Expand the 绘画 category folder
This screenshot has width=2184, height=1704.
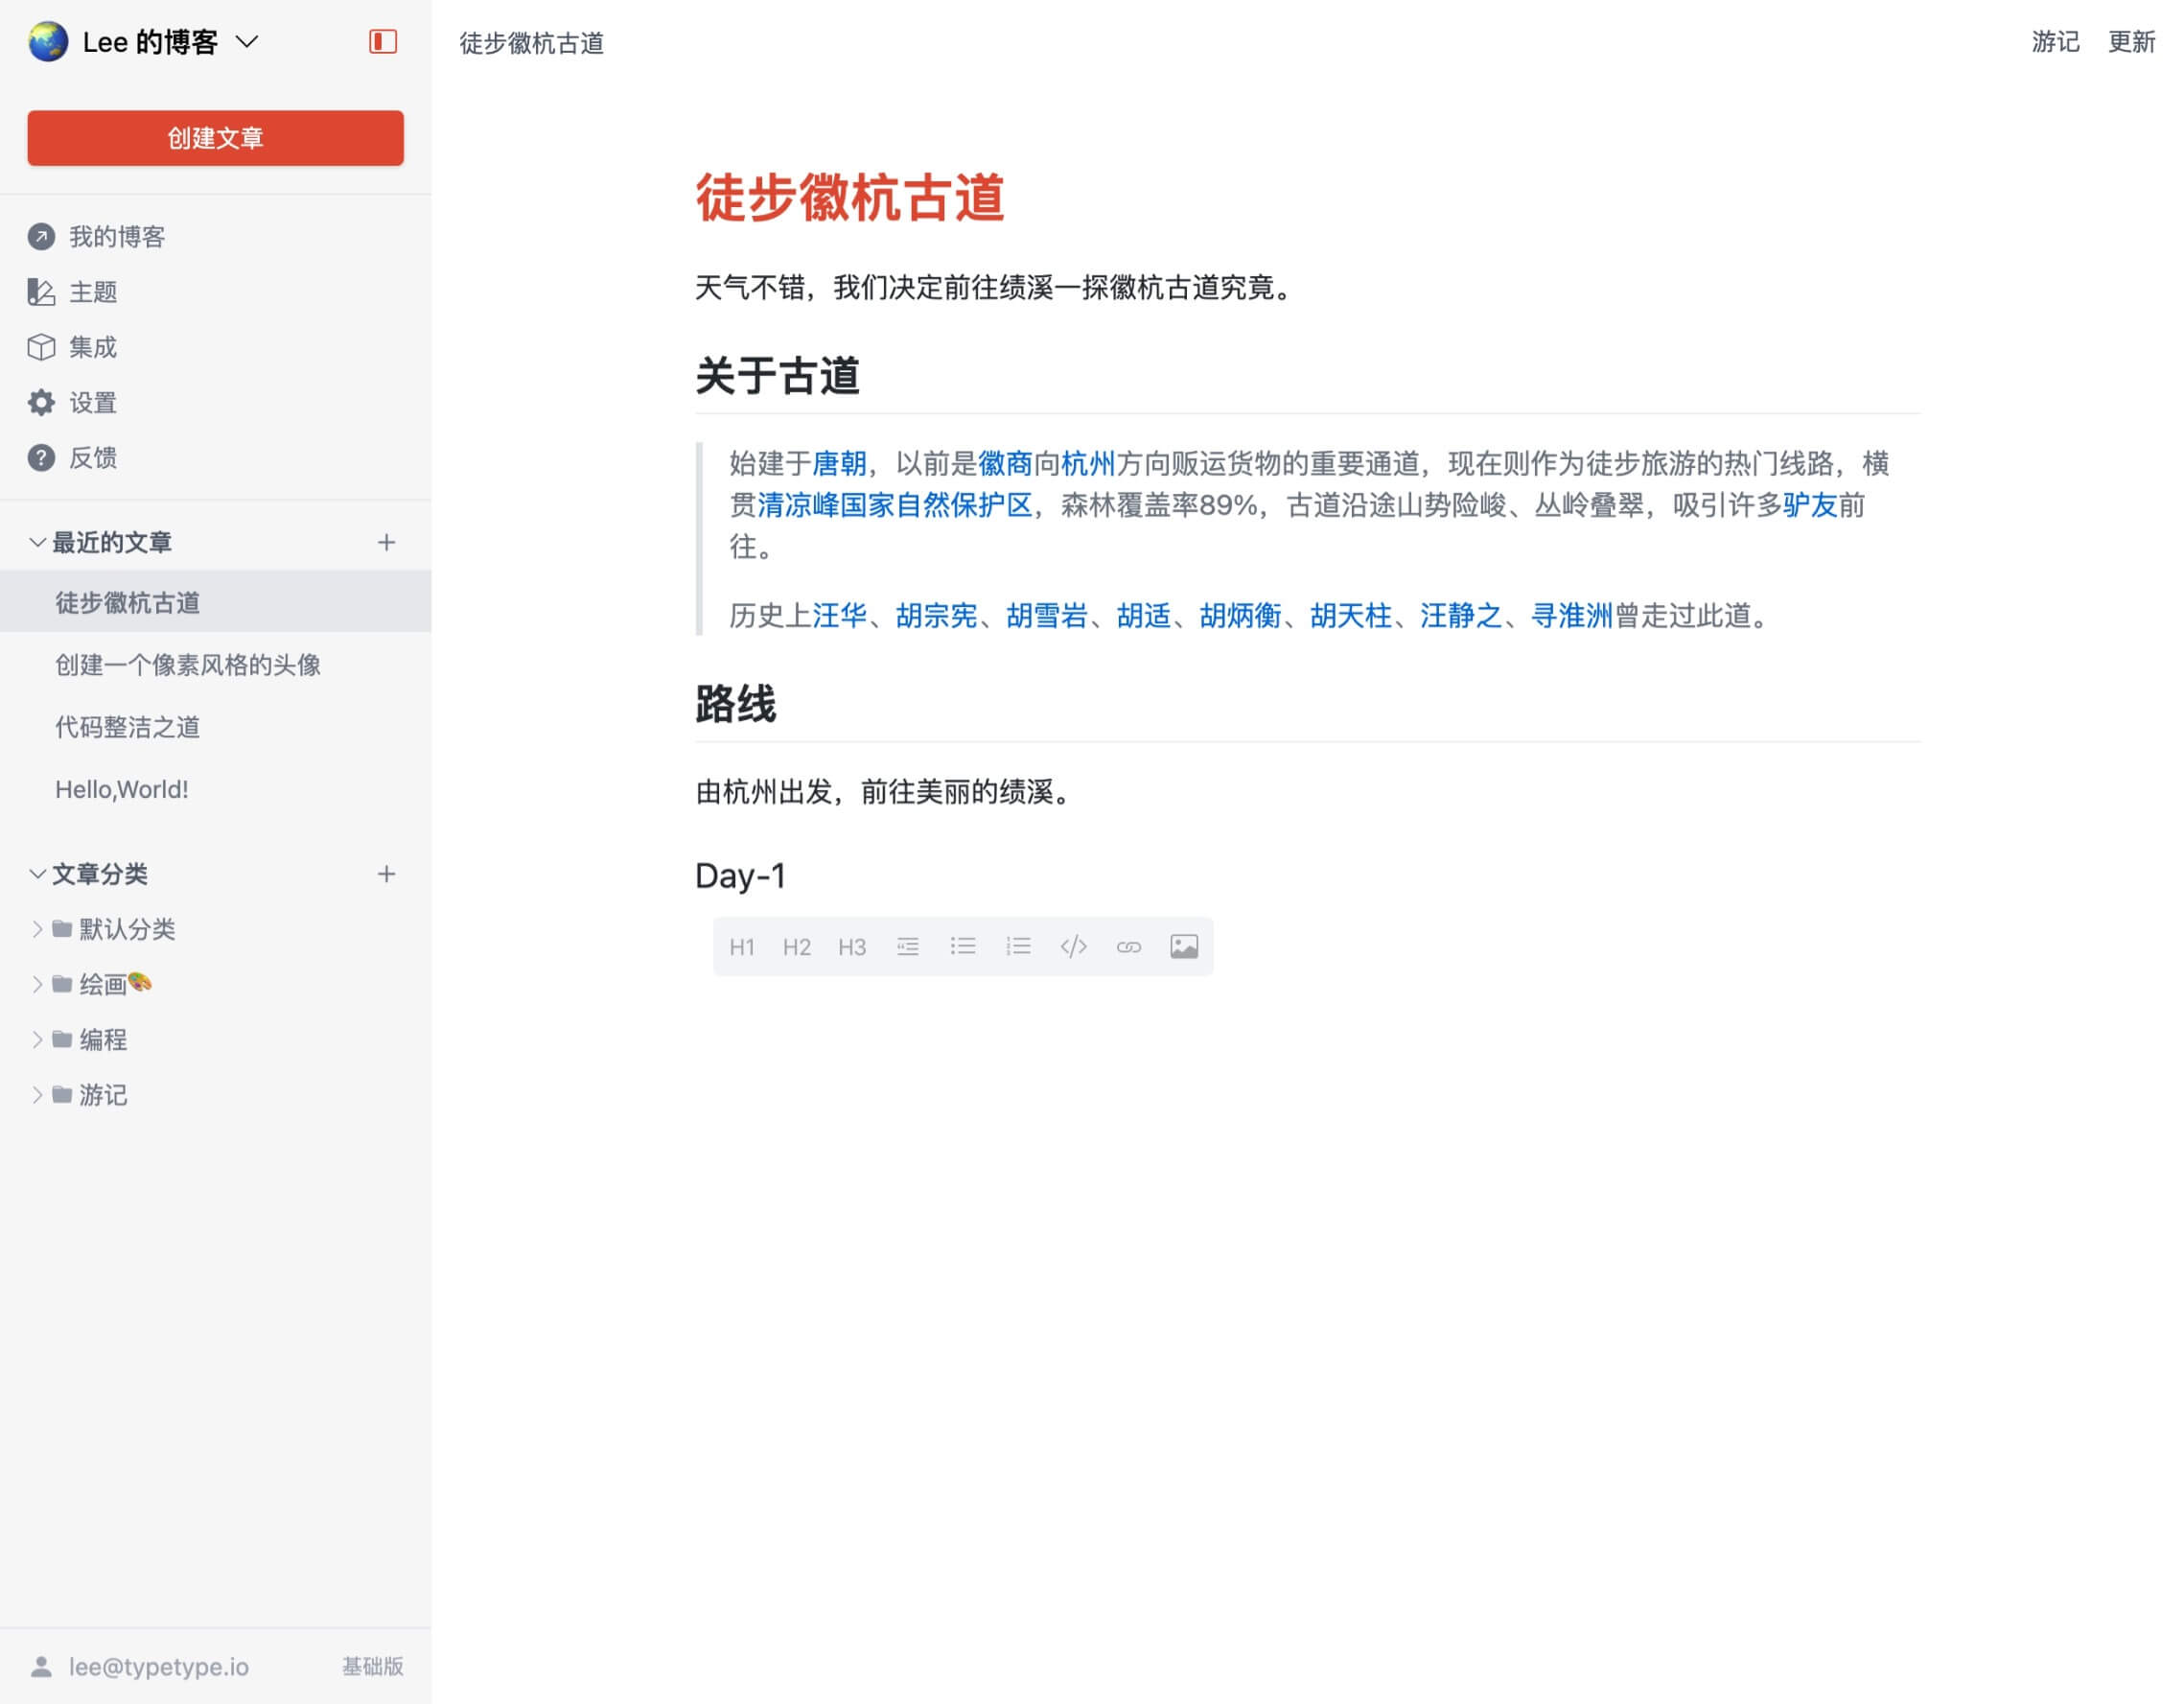37,984
